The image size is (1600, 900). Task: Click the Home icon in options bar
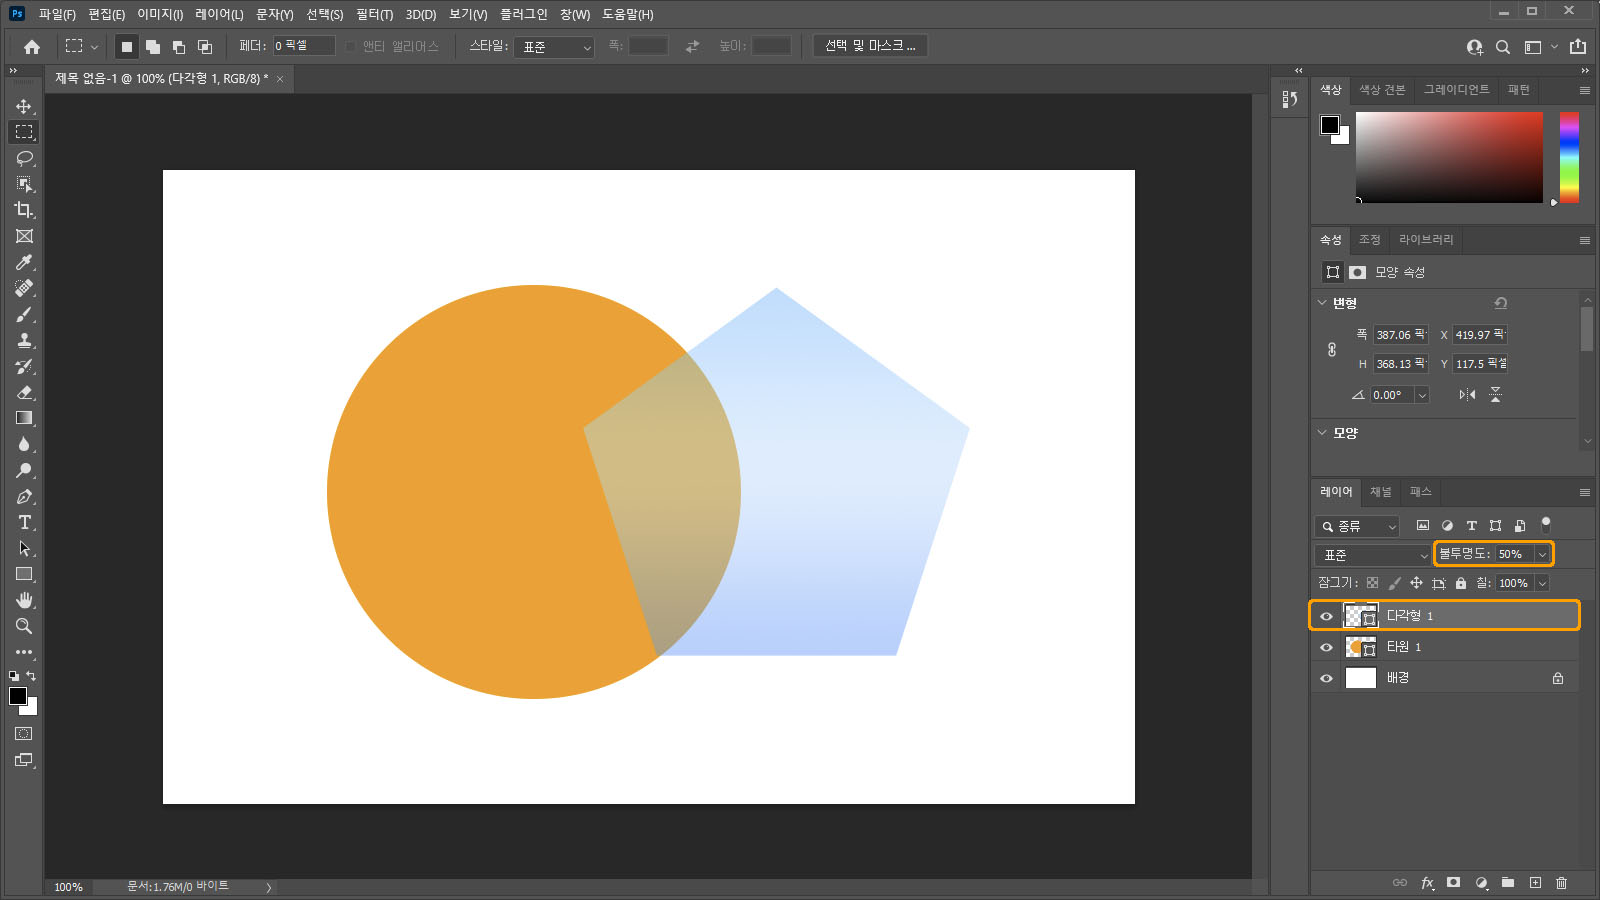click(32, 46)
